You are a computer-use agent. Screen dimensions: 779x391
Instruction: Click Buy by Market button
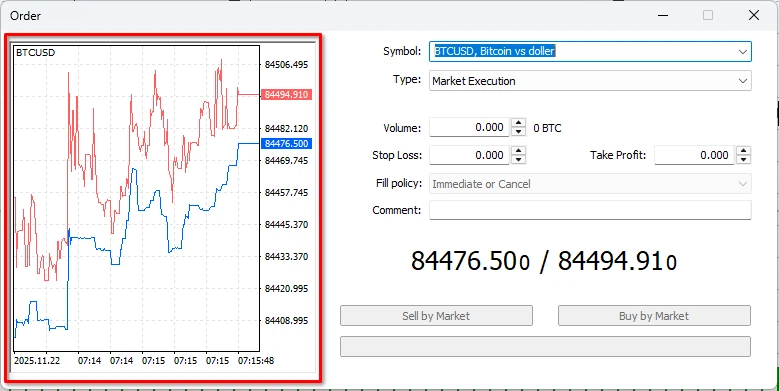(654, 316)
